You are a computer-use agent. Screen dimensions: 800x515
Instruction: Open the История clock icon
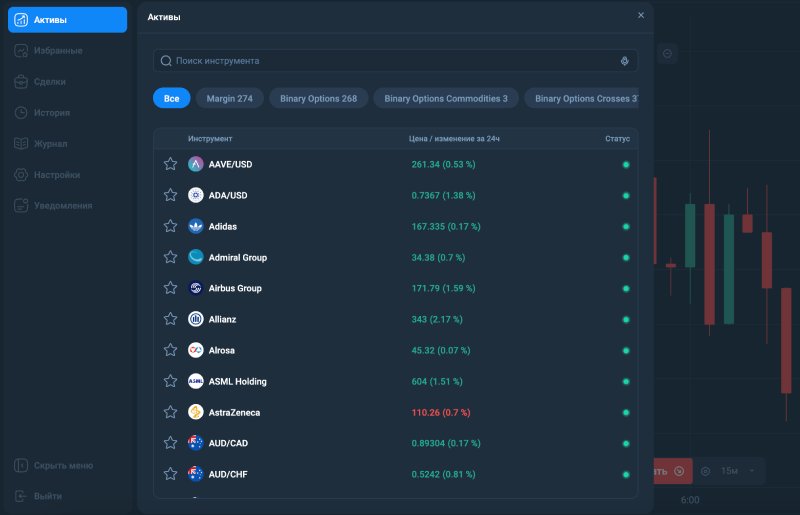click(21, 113)
